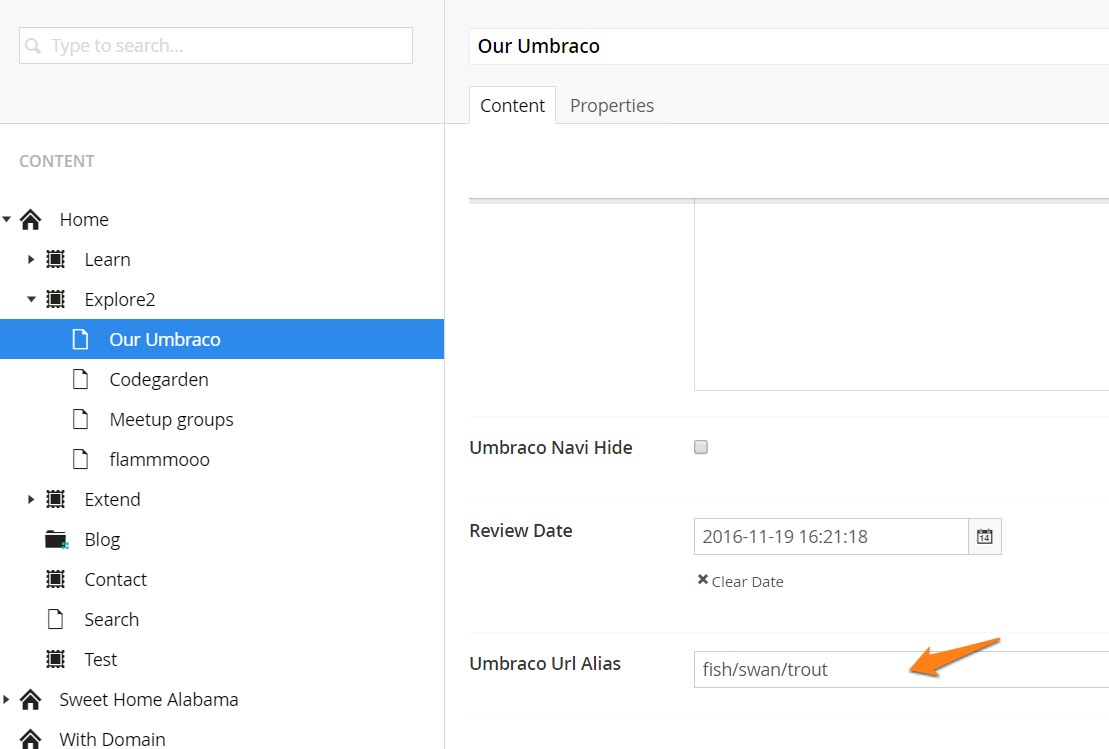Switch to the Properties tab

click(612, 105)
